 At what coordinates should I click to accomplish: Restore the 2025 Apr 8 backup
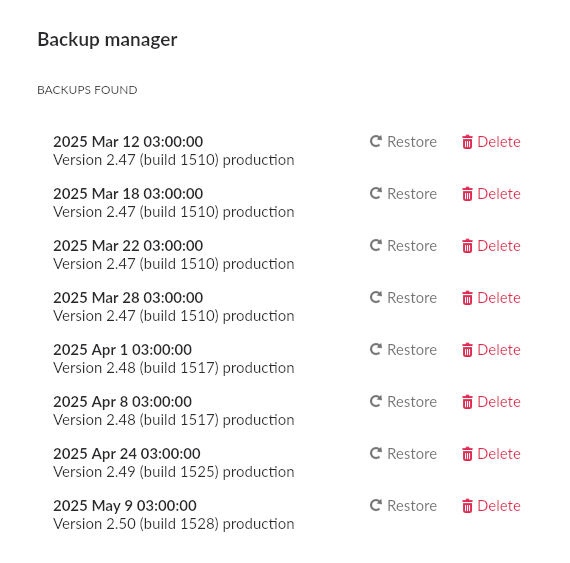point(403,402)
